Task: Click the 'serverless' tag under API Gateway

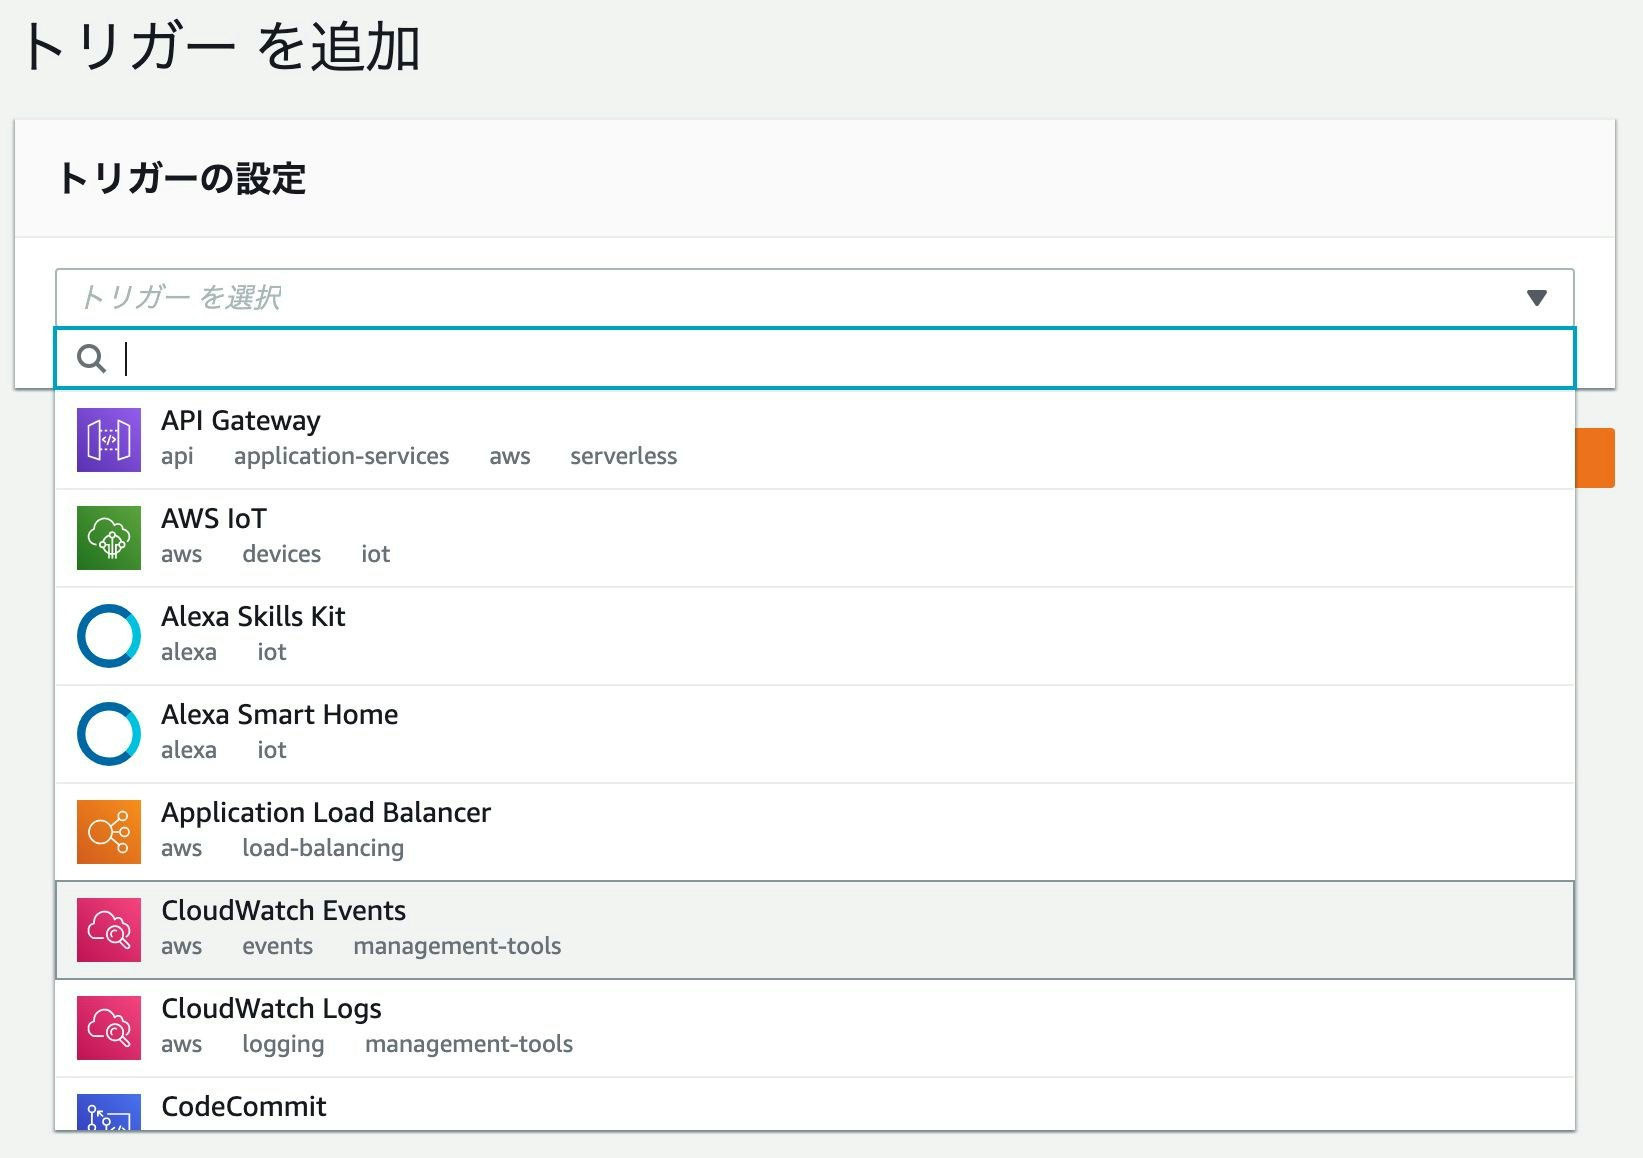Action: (x=623, y=456)
